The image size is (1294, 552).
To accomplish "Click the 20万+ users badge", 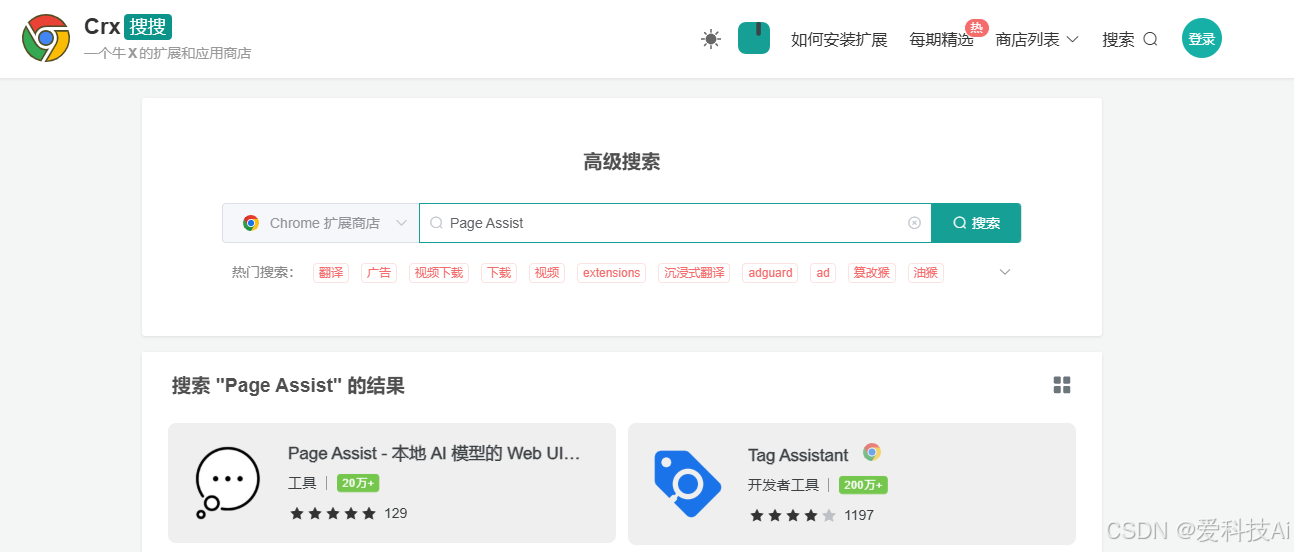I will (358, 483).
